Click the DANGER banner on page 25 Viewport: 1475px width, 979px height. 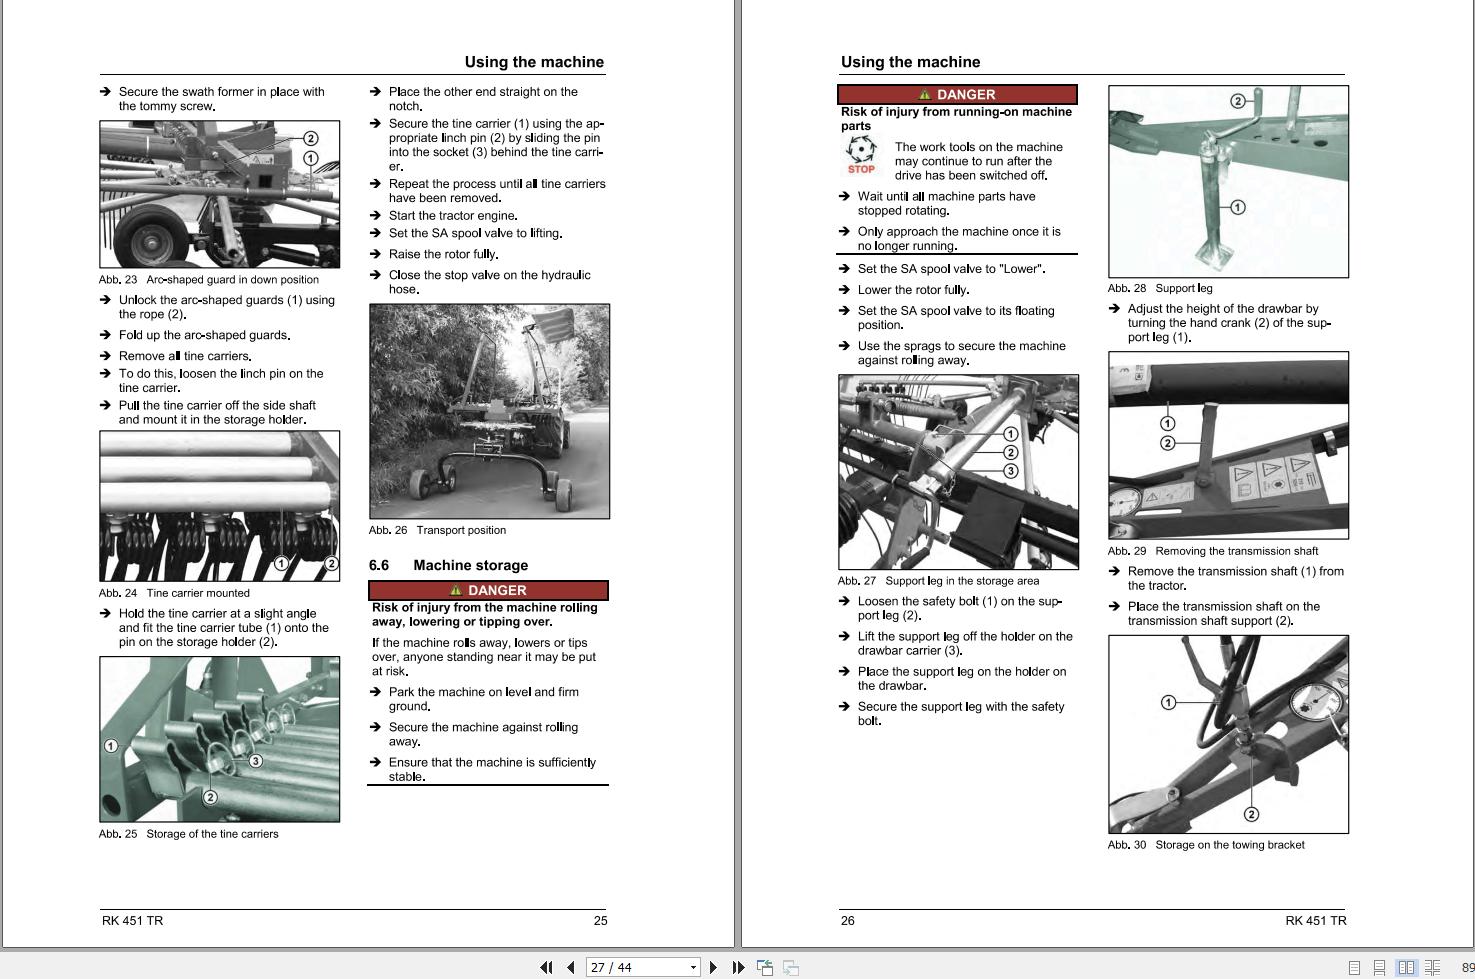tap(488, 590)
